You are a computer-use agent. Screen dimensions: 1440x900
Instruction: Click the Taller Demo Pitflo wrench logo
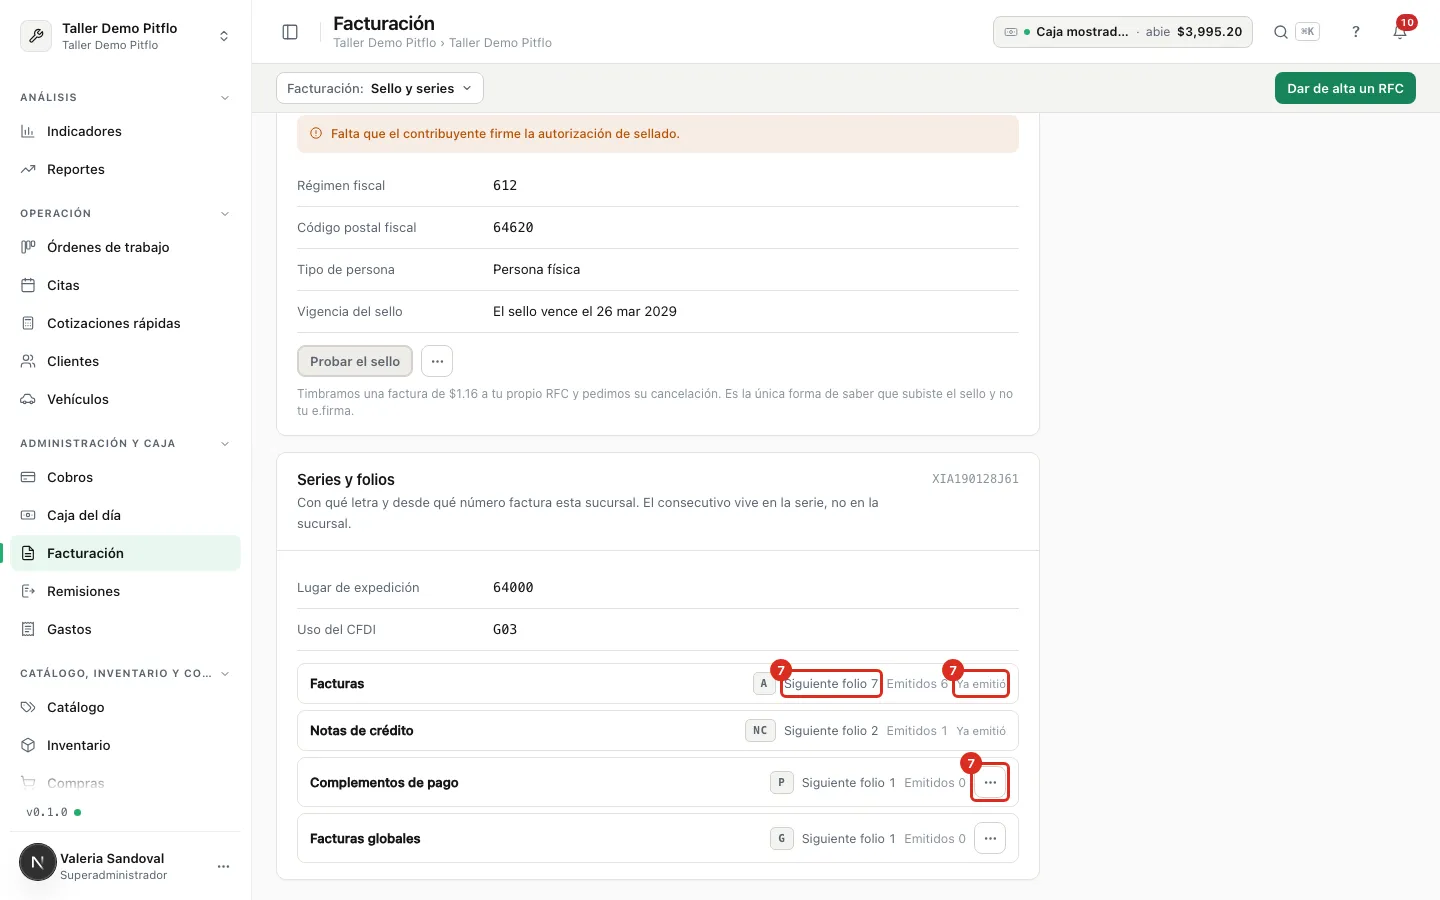(x=36, y=36)
